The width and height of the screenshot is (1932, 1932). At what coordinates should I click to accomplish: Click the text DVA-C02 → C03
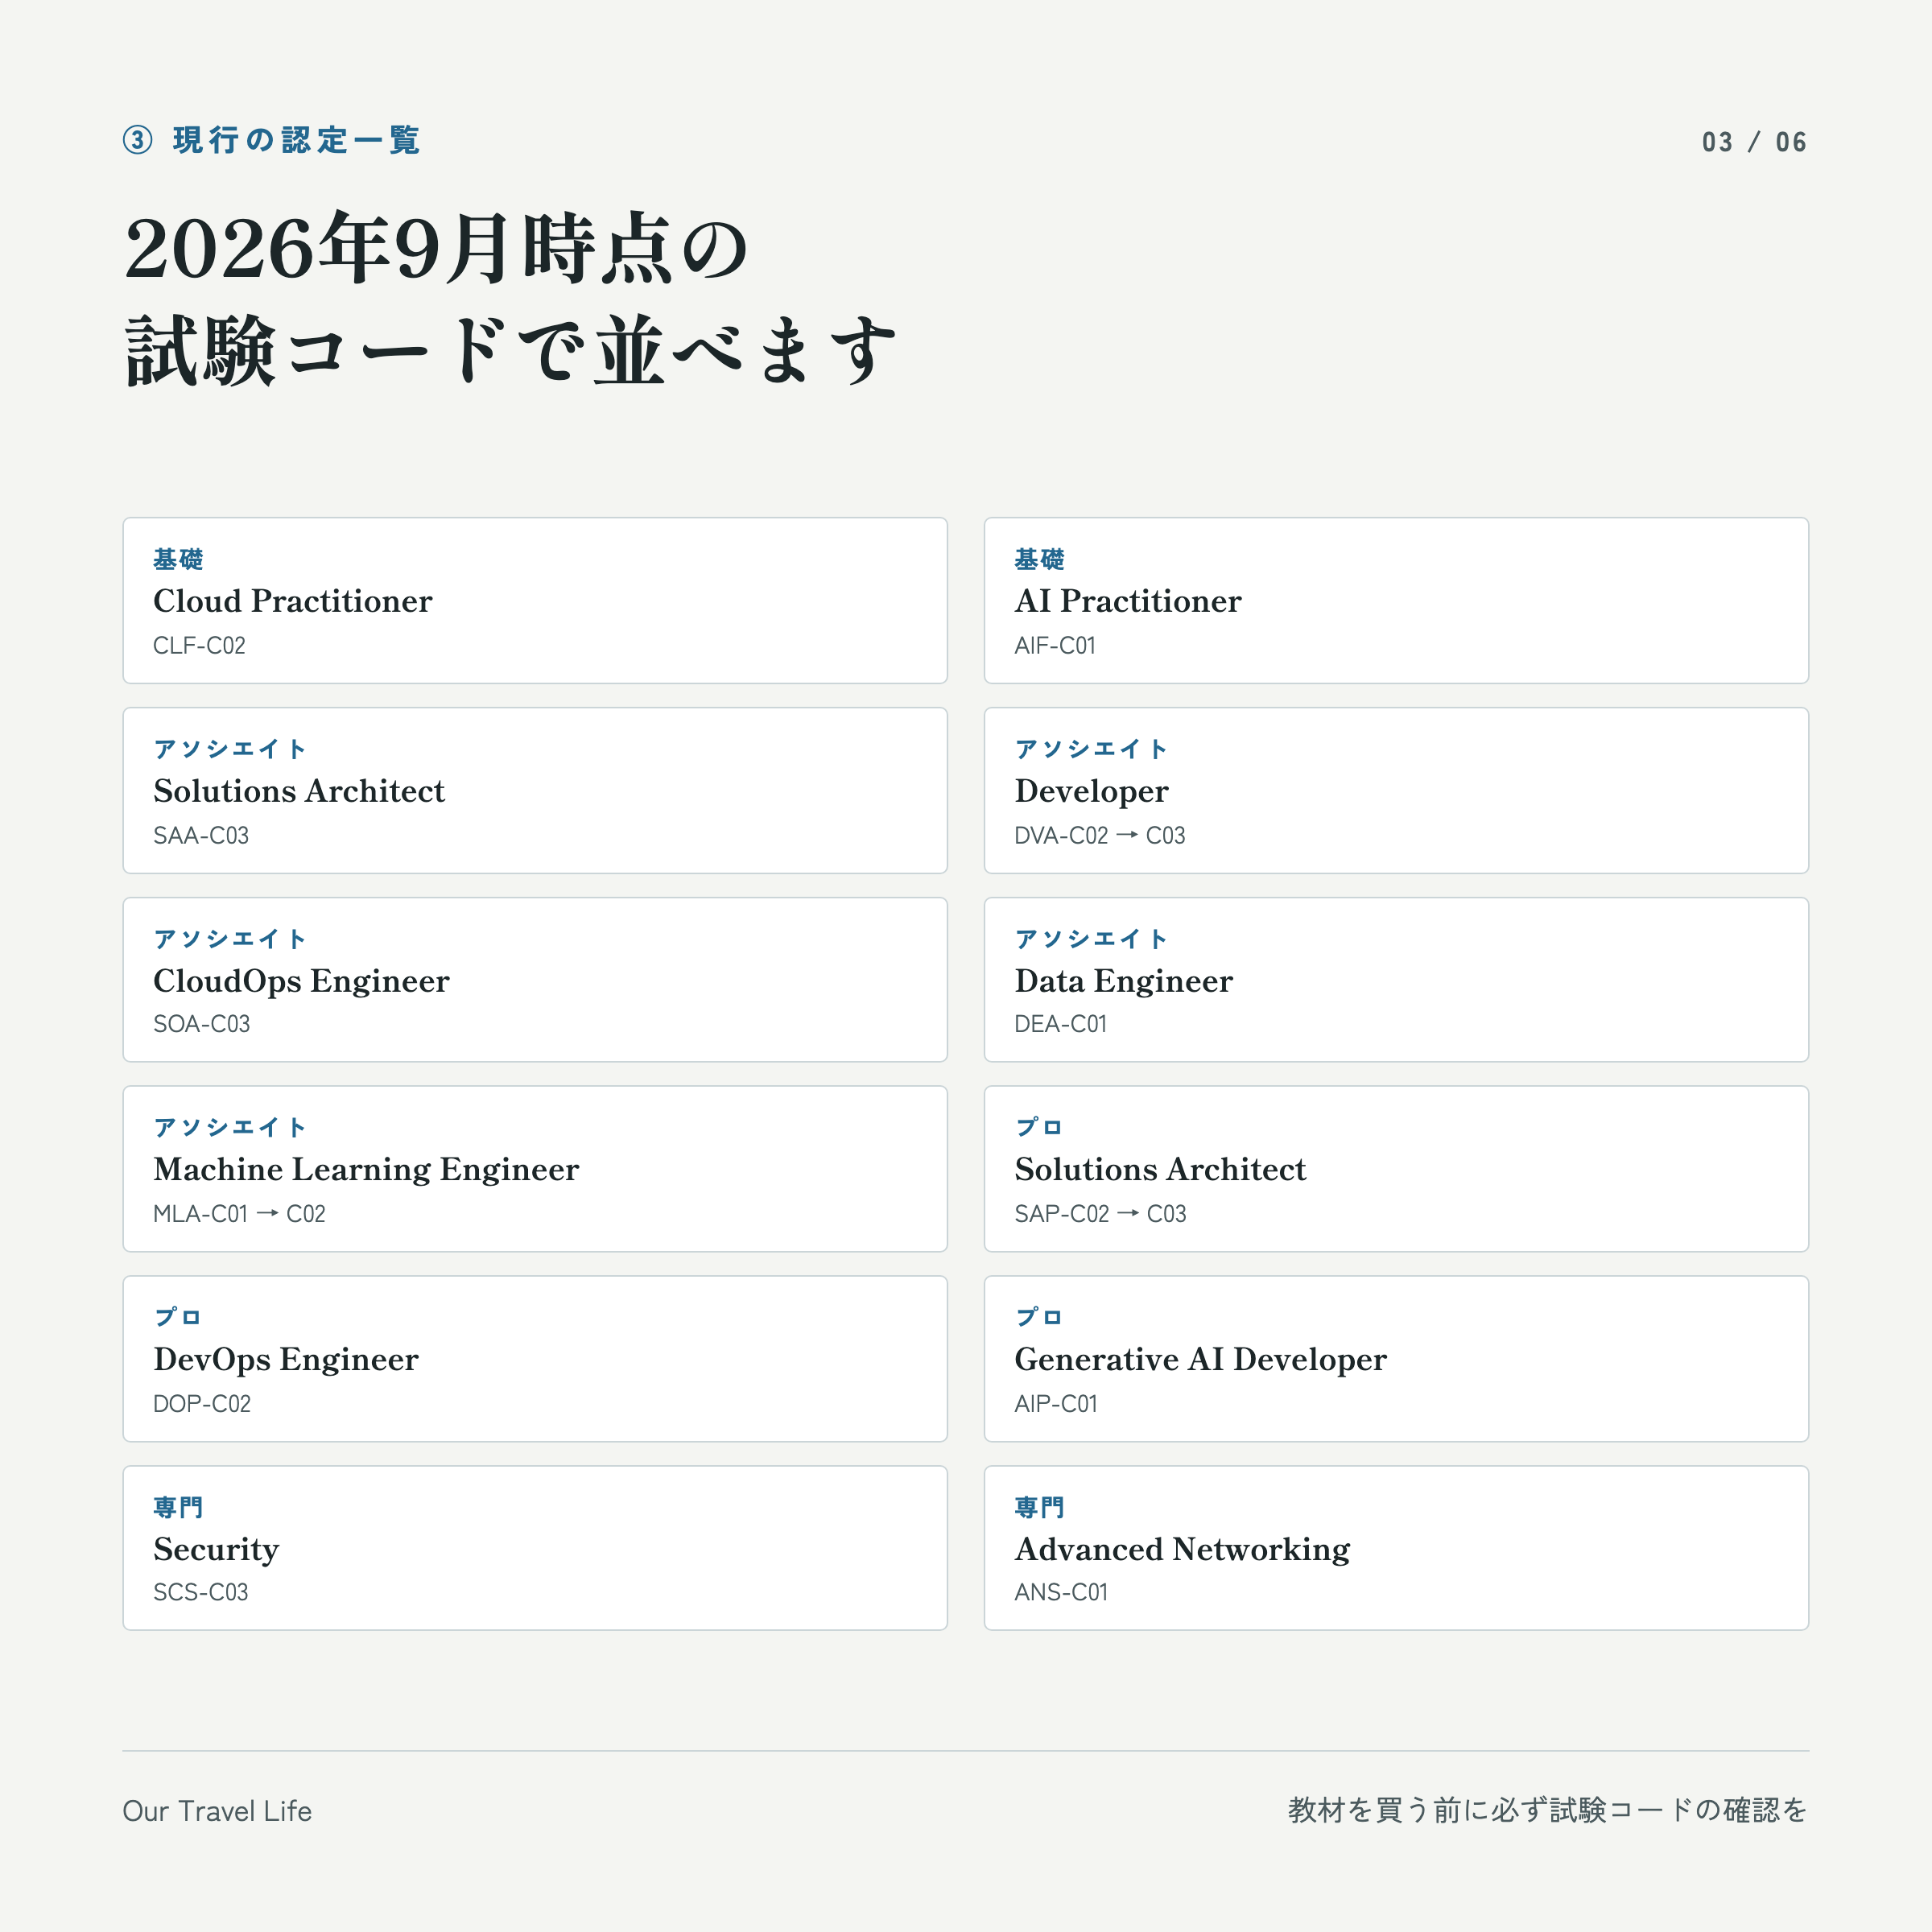[x=1100, y=836]
